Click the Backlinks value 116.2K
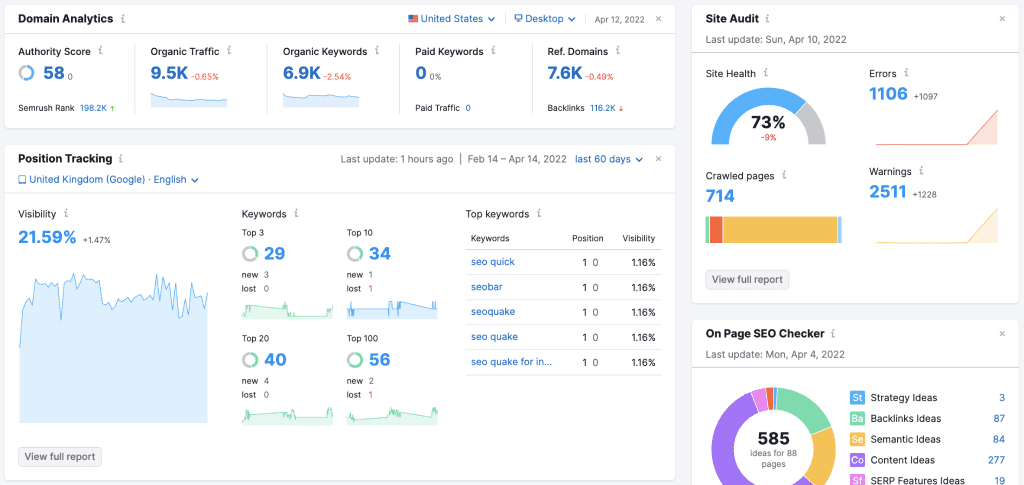 (603, 108)
